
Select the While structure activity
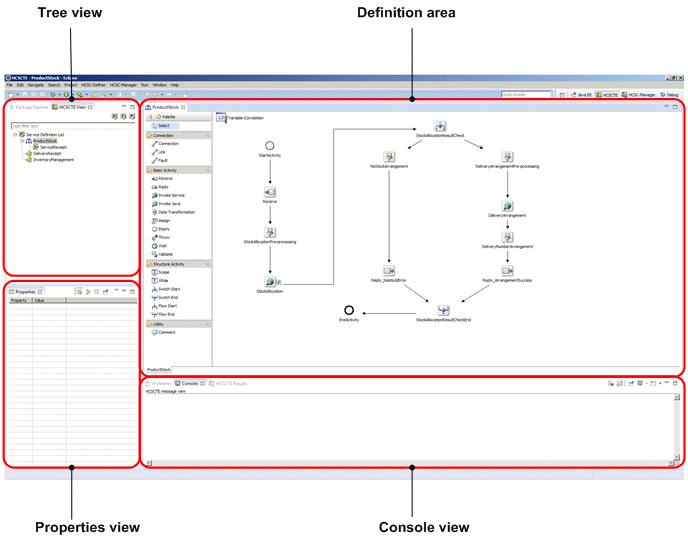coord(160,280)
